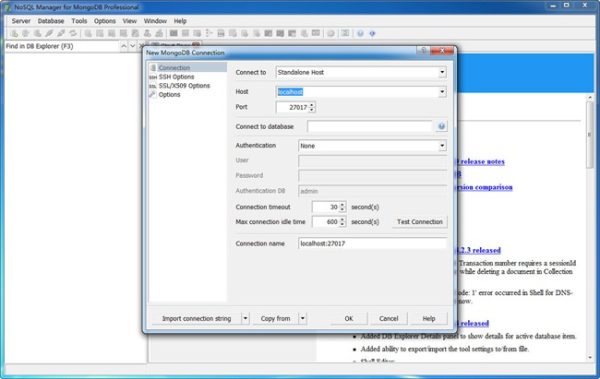
Task: Increase Connection timeout with up arrow
Action: 342,204
